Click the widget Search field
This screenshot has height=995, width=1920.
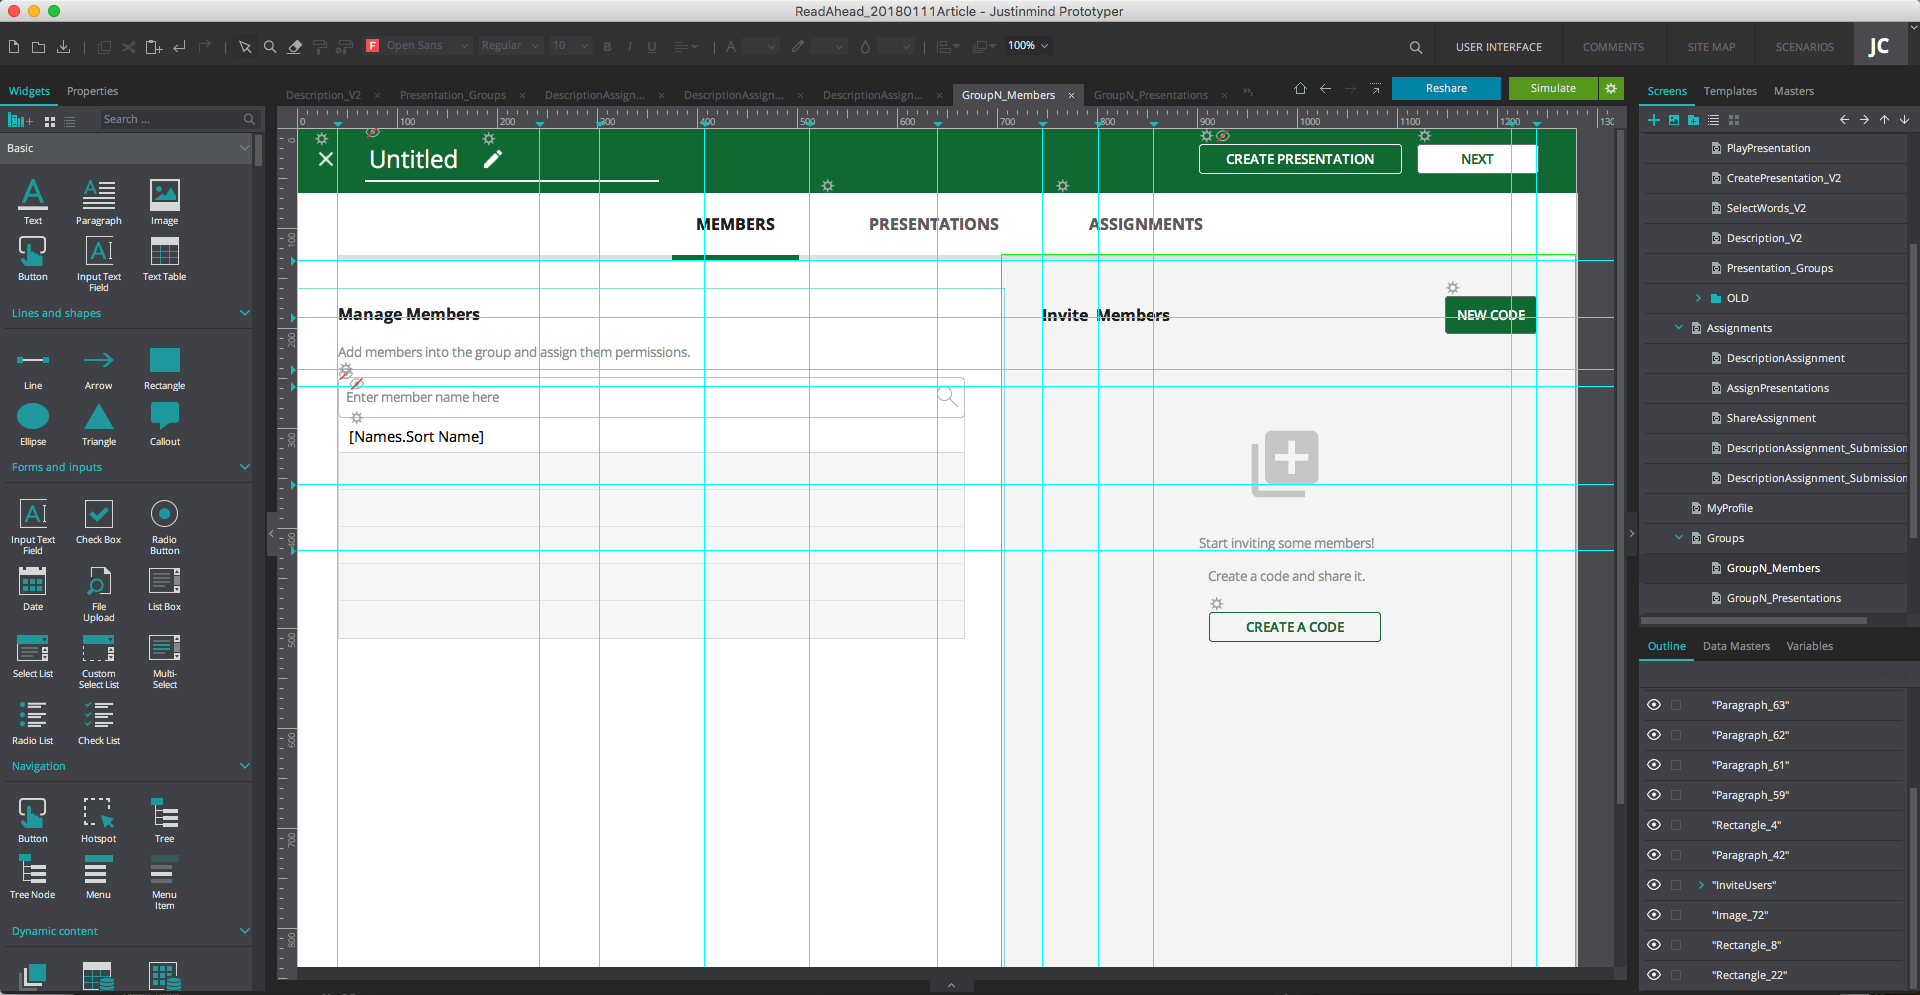pyautogui.click(x=170, y=120)
